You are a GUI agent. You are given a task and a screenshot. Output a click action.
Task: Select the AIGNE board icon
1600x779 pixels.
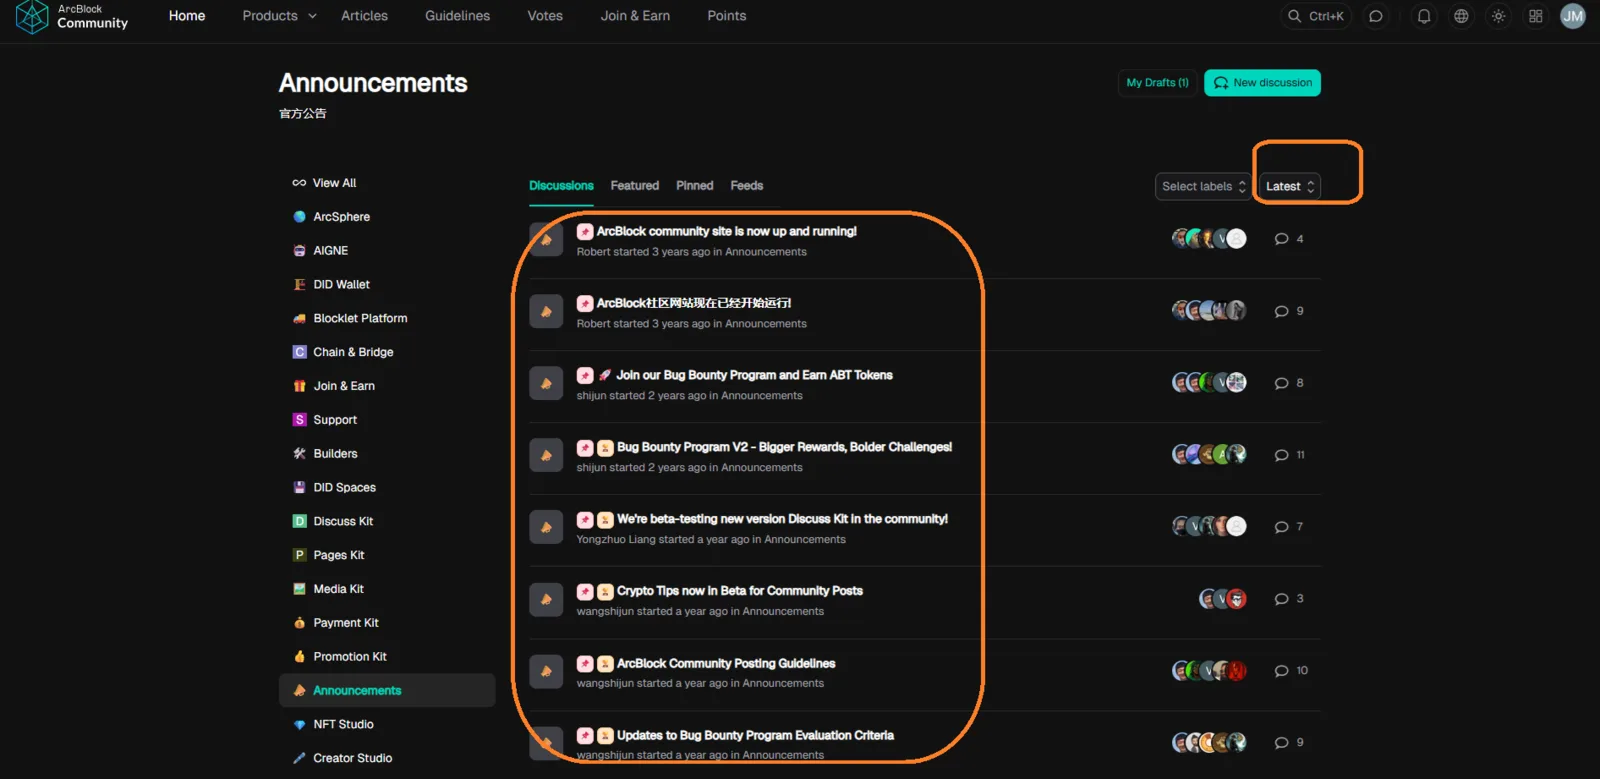pyautogui.click(x=299, y=251)
